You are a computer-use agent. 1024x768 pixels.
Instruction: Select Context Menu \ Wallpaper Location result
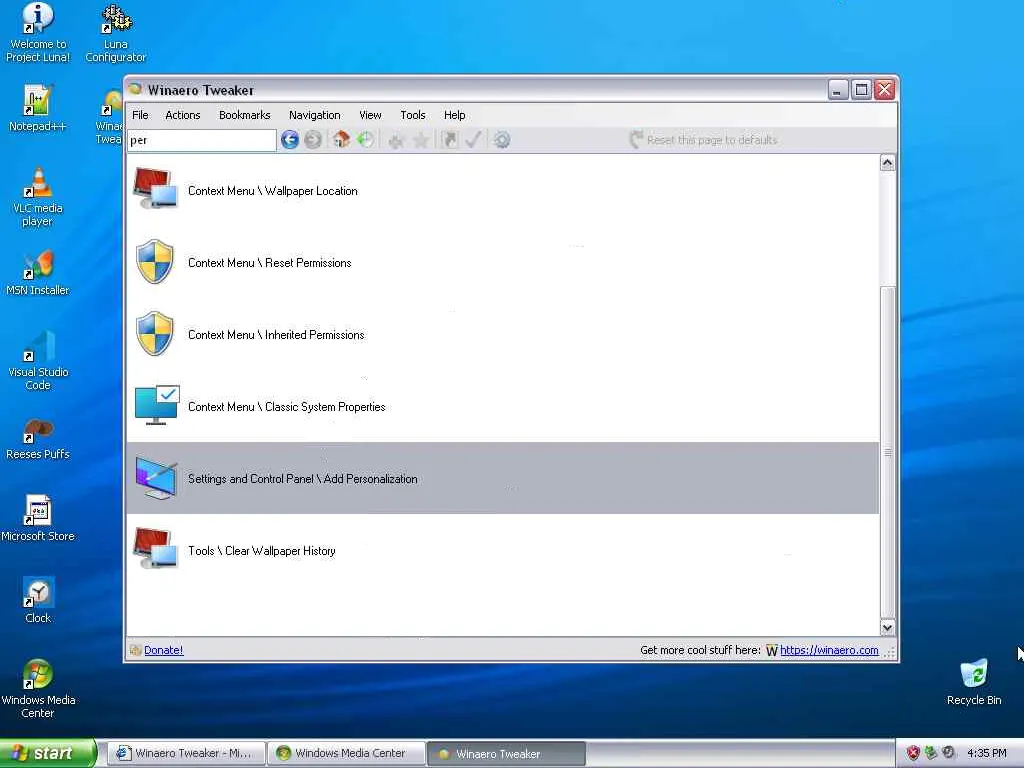point(502,191)
